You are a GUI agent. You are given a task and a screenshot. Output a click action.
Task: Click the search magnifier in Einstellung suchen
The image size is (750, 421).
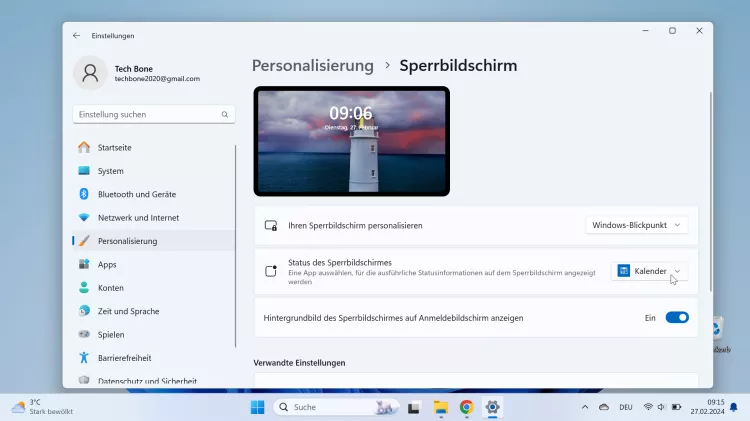click(x=225, y=114)
